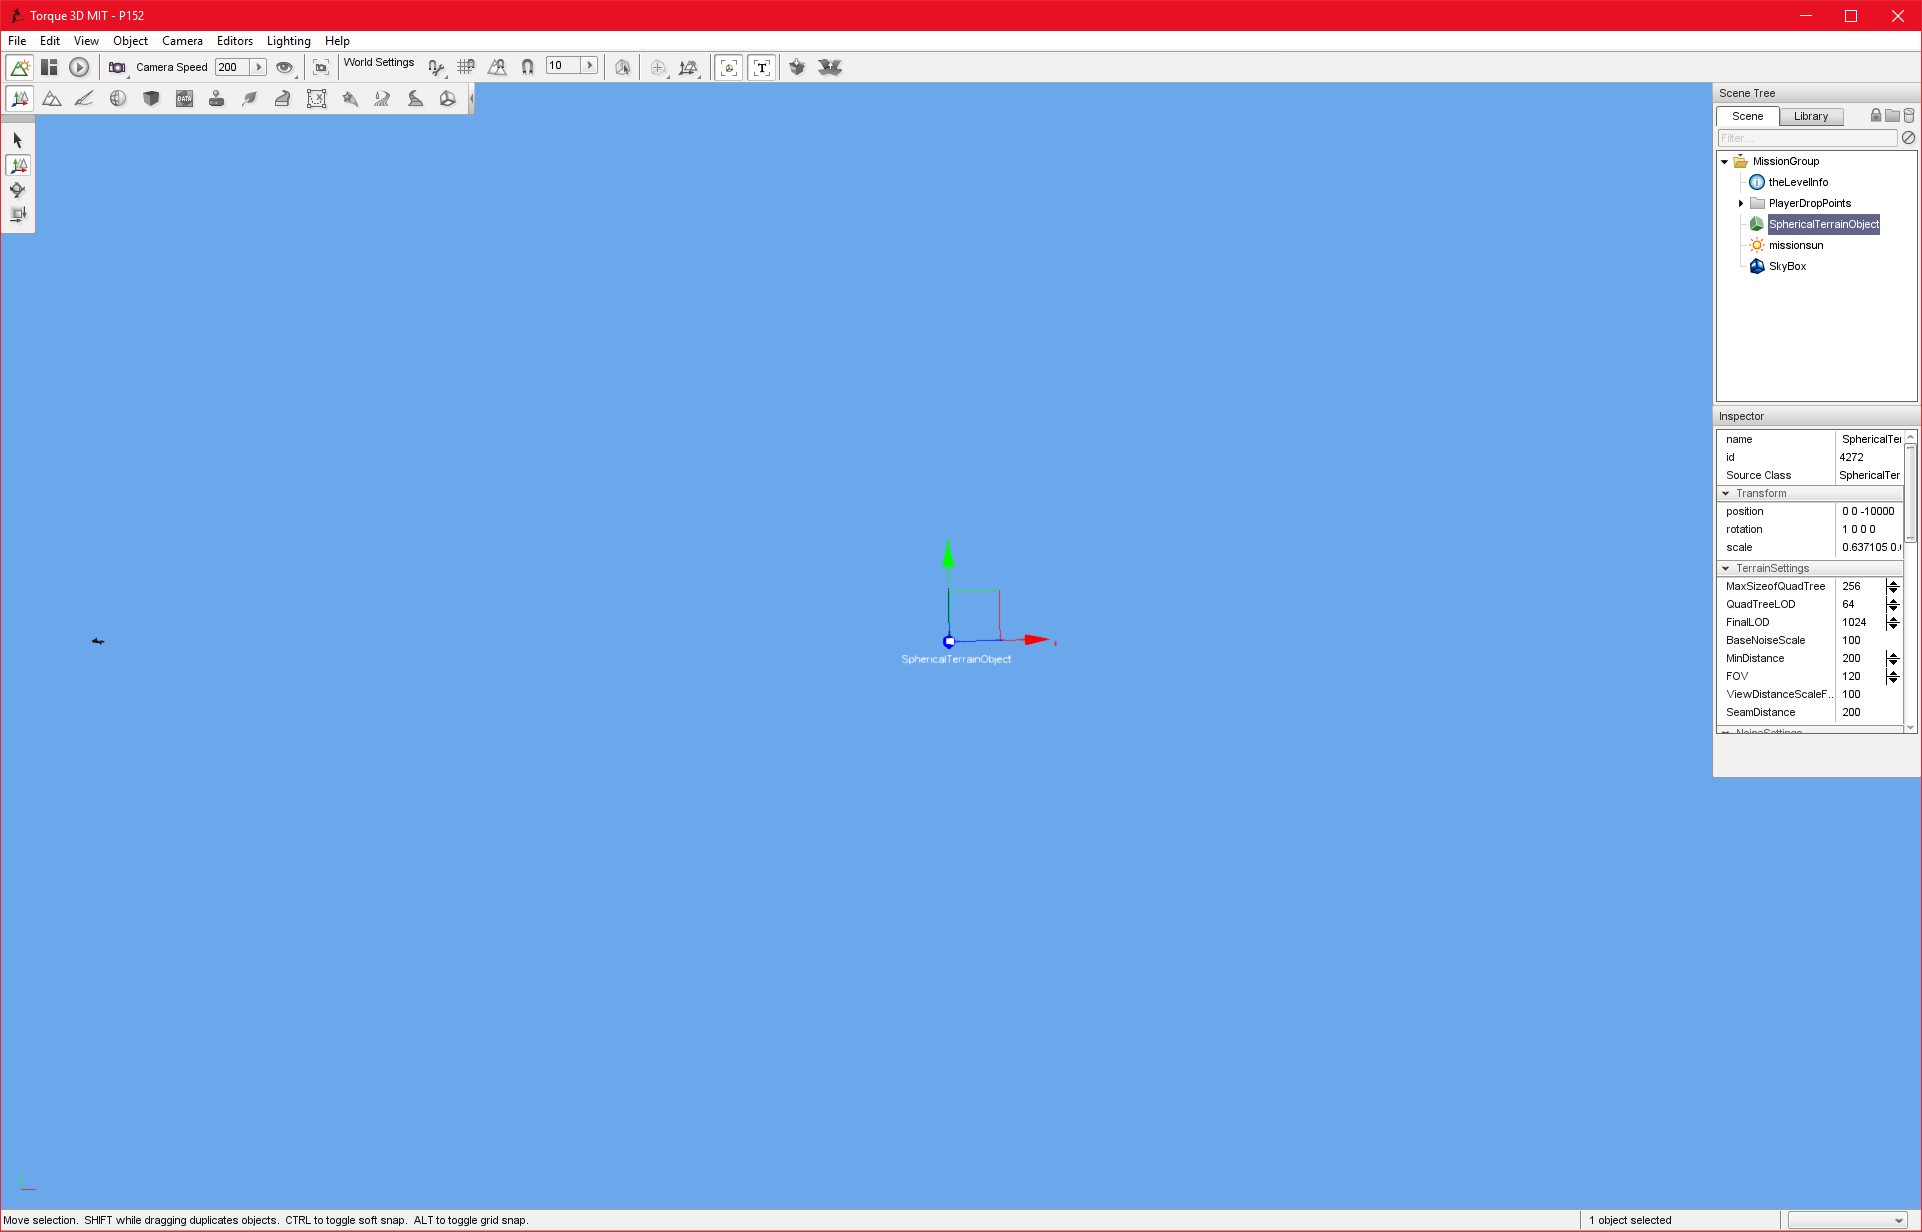Screen dimensions: 1922x1232
Task: Collapse the Transform section in Inspector
Action: coord(1725,493)
